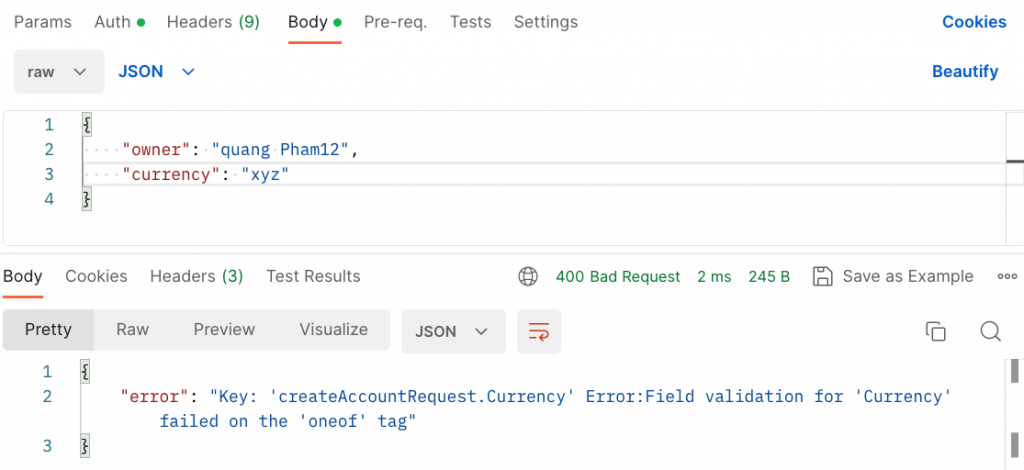Click the globe network info icon
Image resolution: width=1024 pixels, height=470 pixels.
(x=527, y=276)
